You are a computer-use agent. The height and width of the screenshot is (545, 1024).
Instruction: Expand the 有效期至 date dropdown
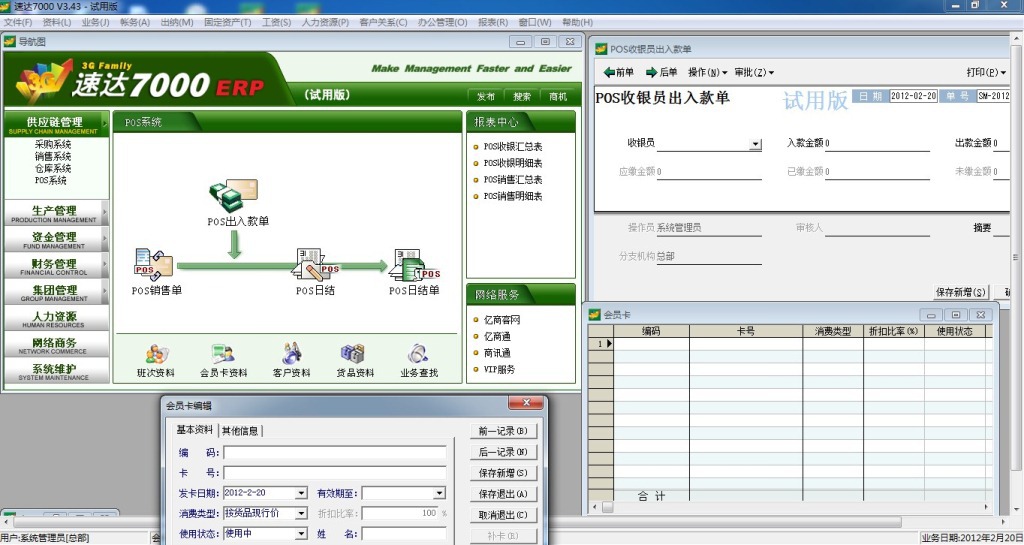[440, 493]
